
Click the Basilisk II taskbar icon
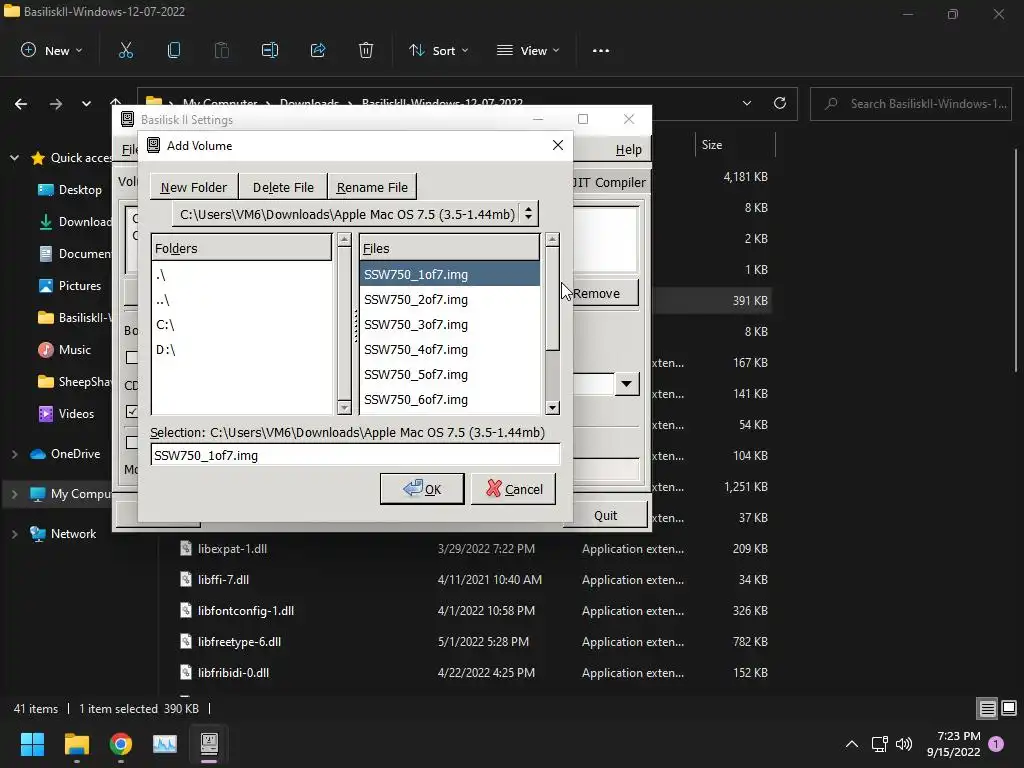click(x=209, y=744)
